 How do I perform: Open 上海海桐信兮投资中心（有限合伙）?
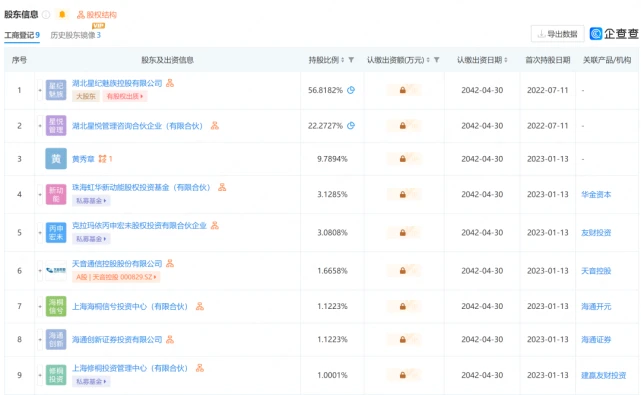tap(130, 307)
